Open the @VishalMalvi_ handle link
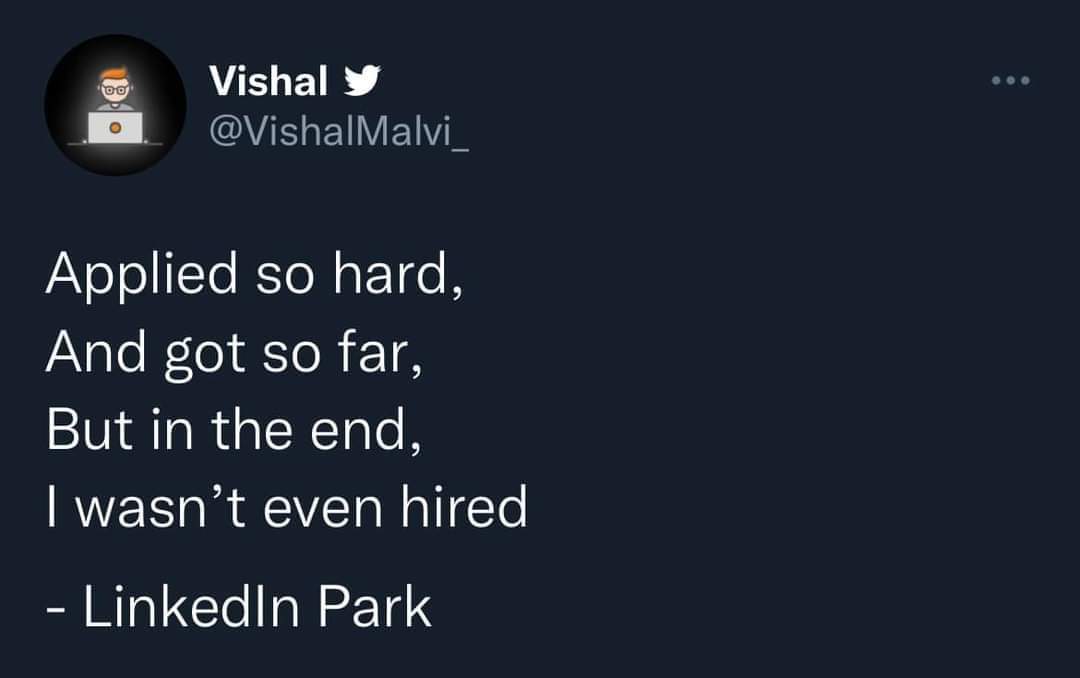The image size is (1080, 678). click(x=339, y=131)
